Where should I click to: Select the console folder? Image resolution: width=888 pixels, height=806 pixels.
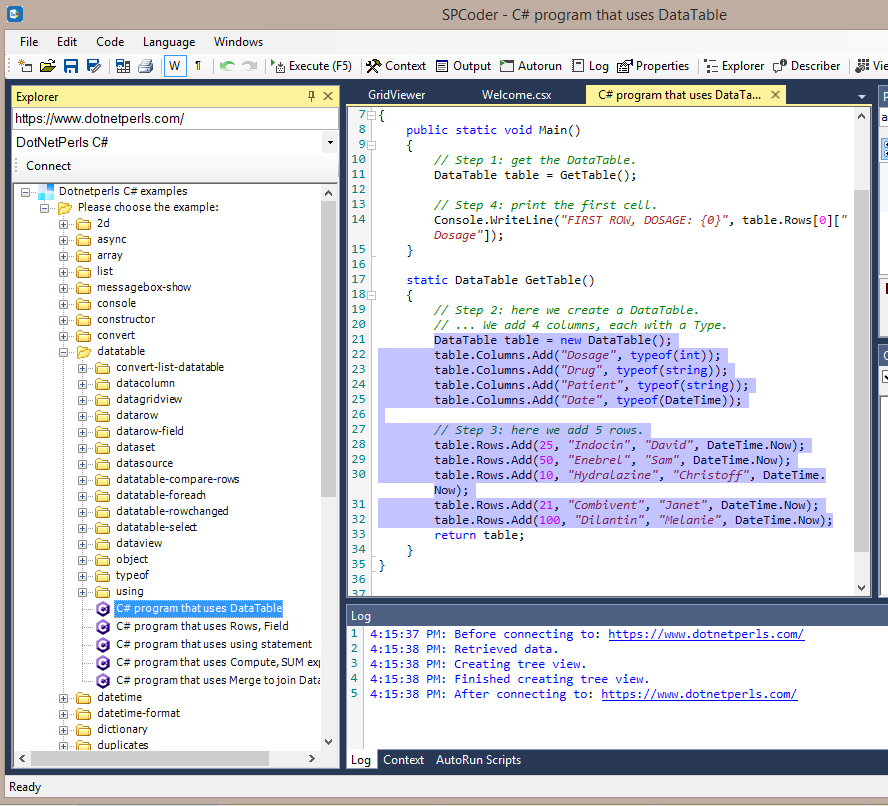point(116,304)
